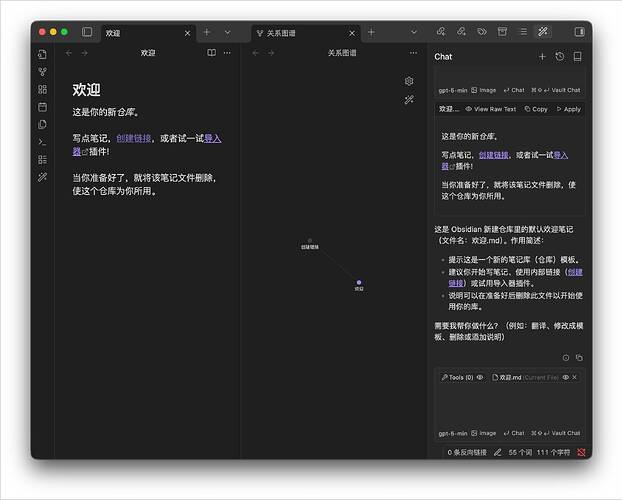Viewport: 622px width, 500px height.
Task: Show 0 条反向链接 in status bar
Action: coord(467,452)
